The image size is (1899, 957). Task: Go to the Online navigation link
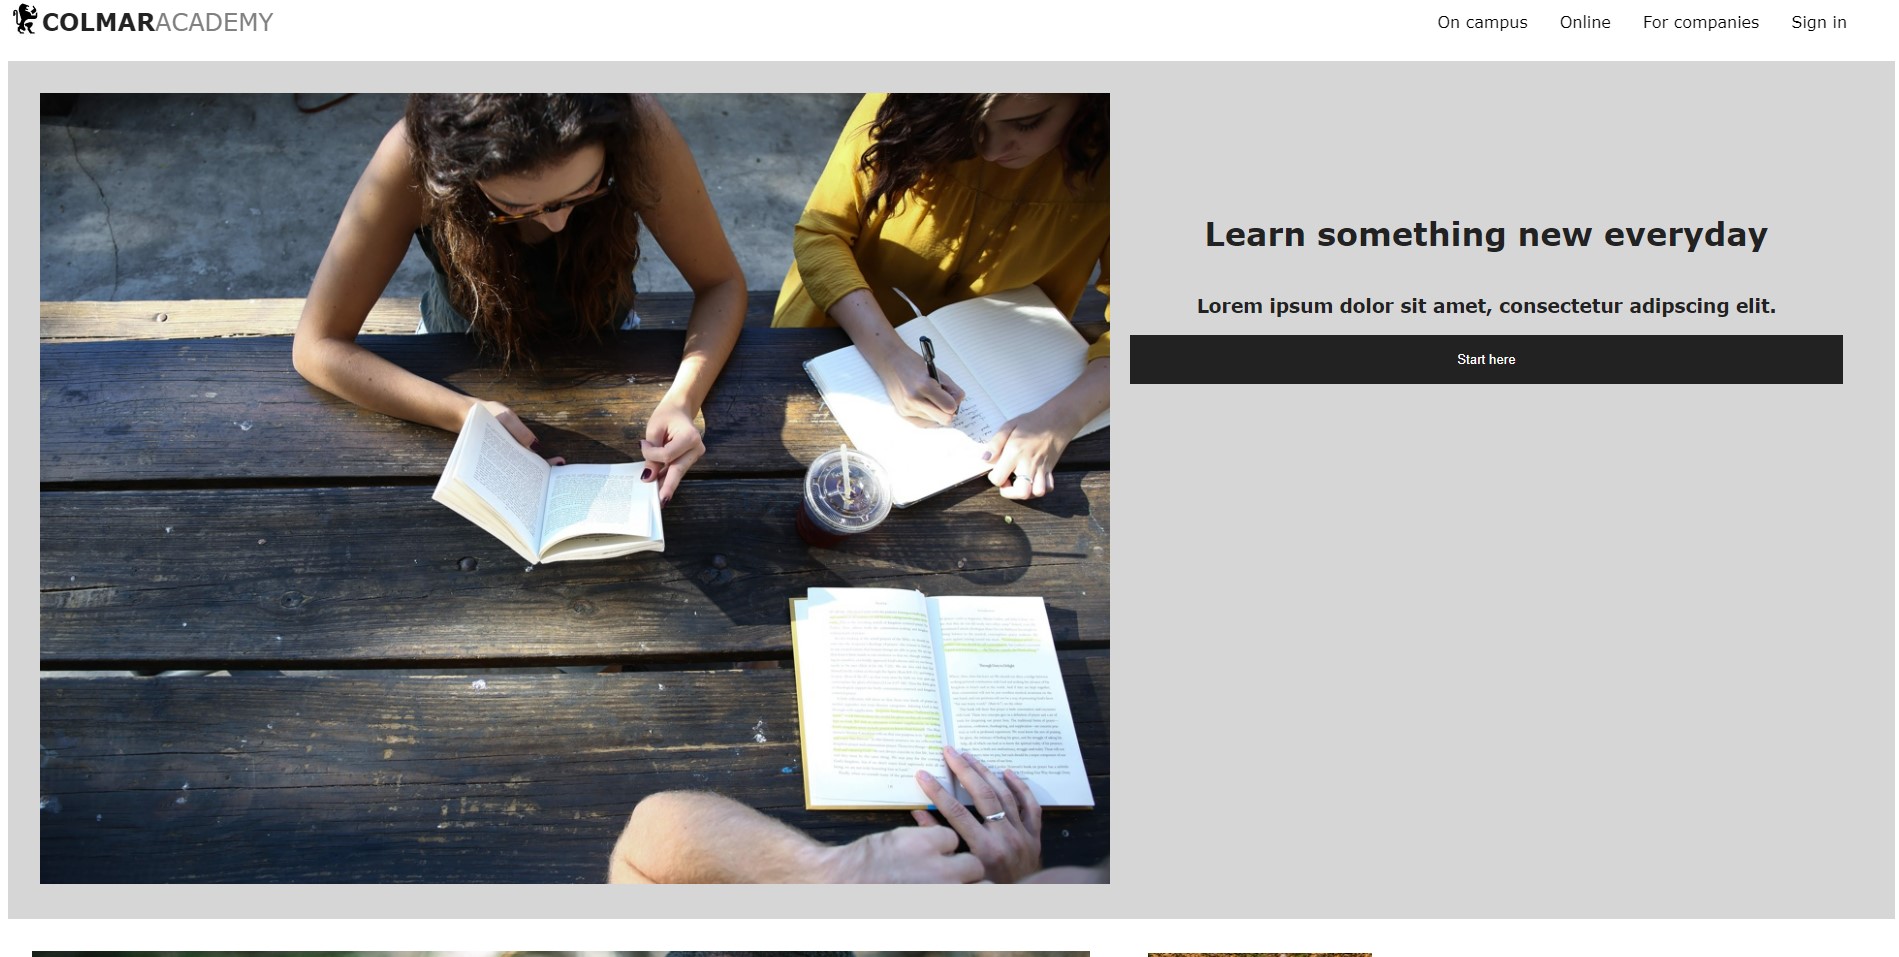(1585, 22)
